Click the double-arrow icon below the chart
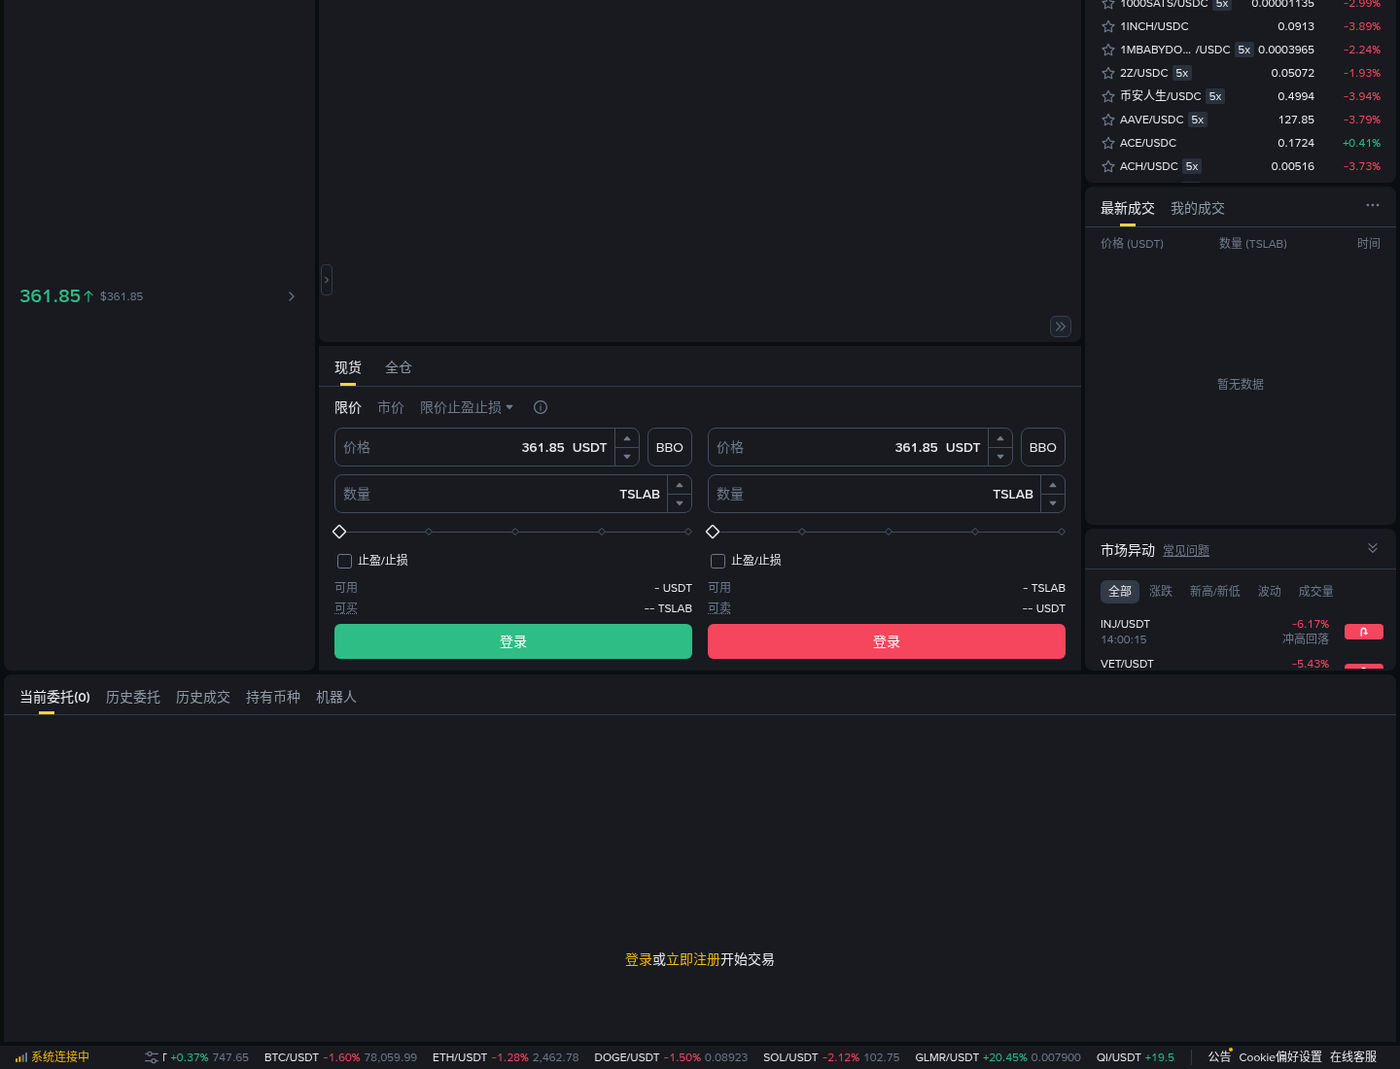Viewport: 1400px width, 1069px height. coord(1061,327)
